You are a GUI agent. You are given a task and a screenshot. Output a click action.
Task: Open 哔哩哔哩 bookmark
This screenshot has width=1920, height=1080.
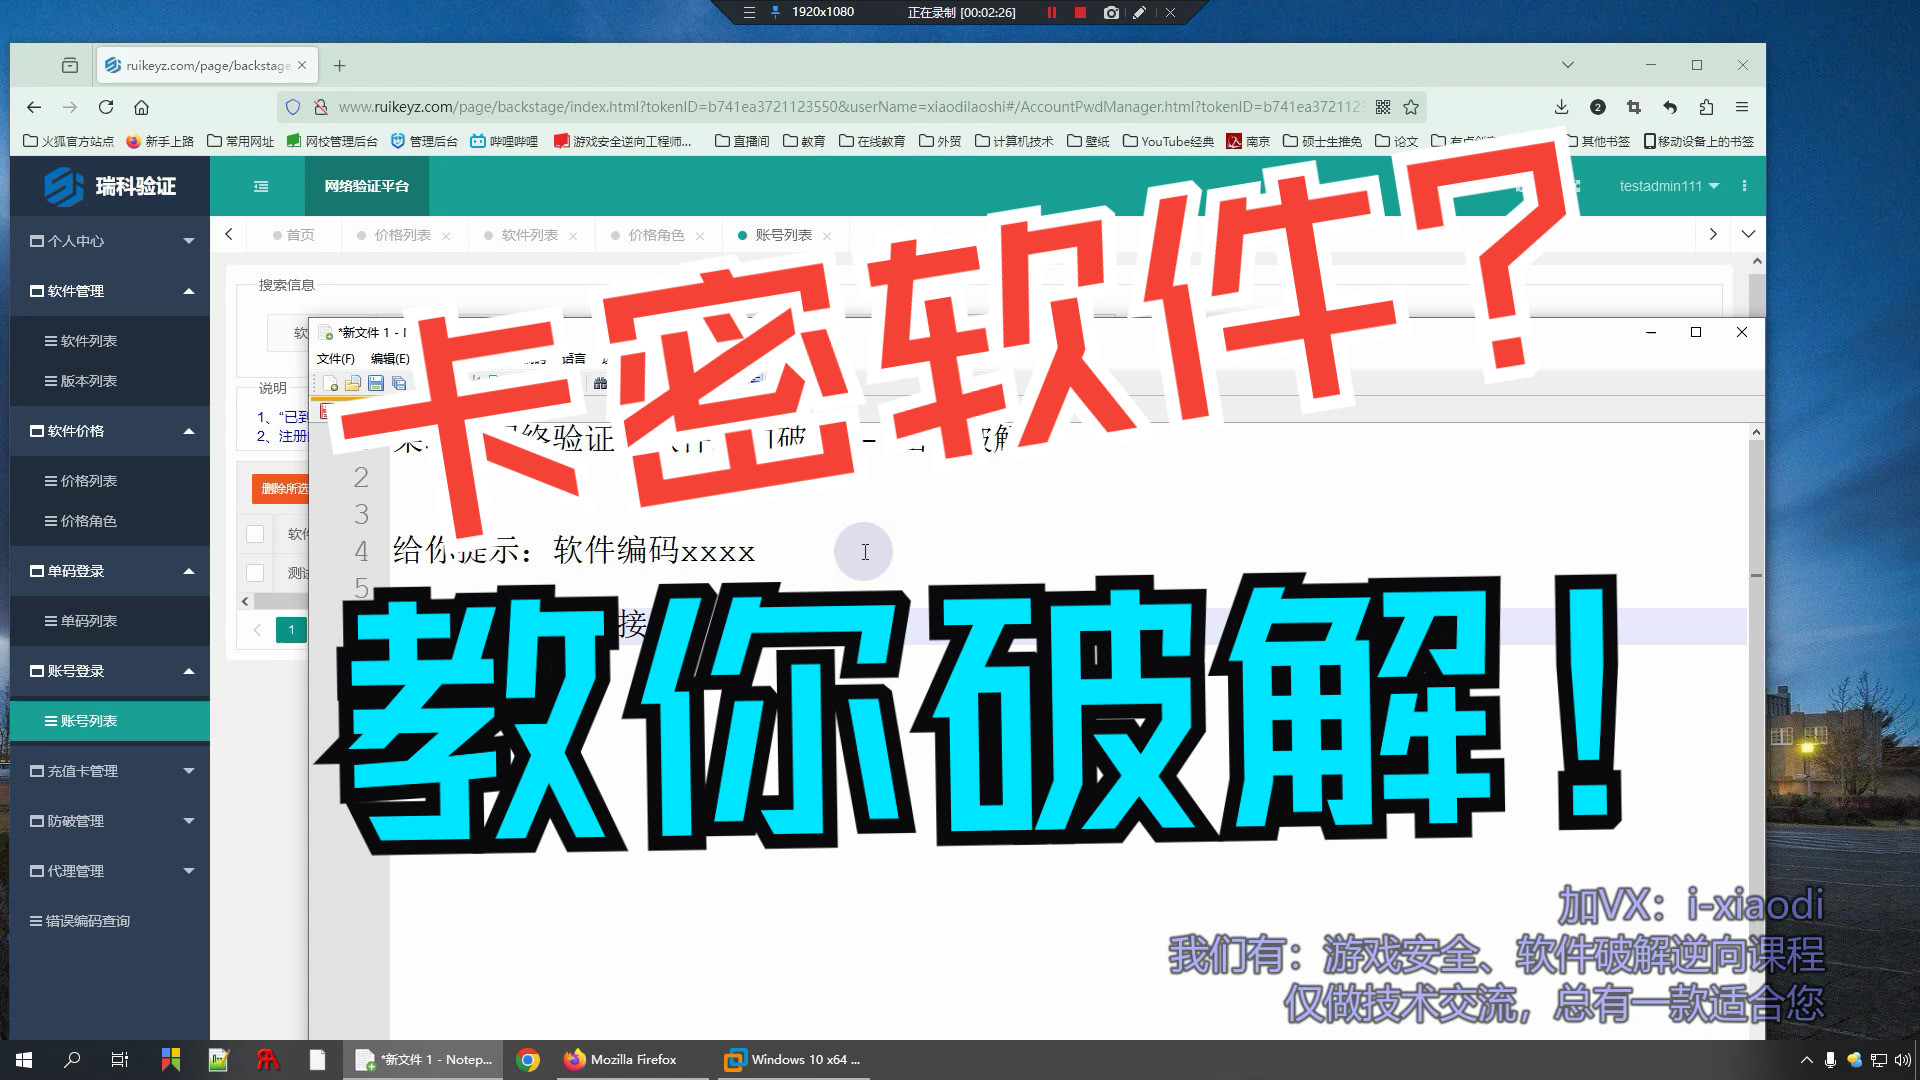(504, 141)
